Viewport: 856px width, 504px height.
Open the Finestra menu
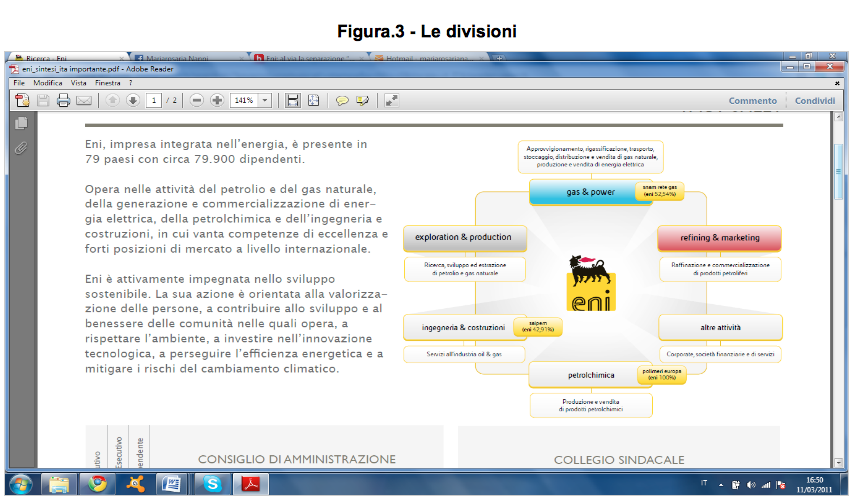[x=108, y=83]
